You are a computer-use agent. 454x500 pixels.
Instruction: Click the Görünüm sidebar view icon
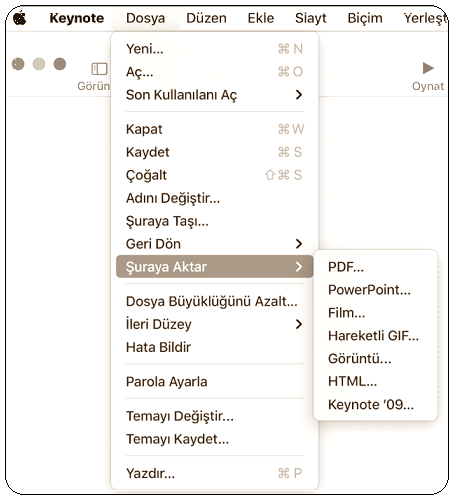(99, 69)
